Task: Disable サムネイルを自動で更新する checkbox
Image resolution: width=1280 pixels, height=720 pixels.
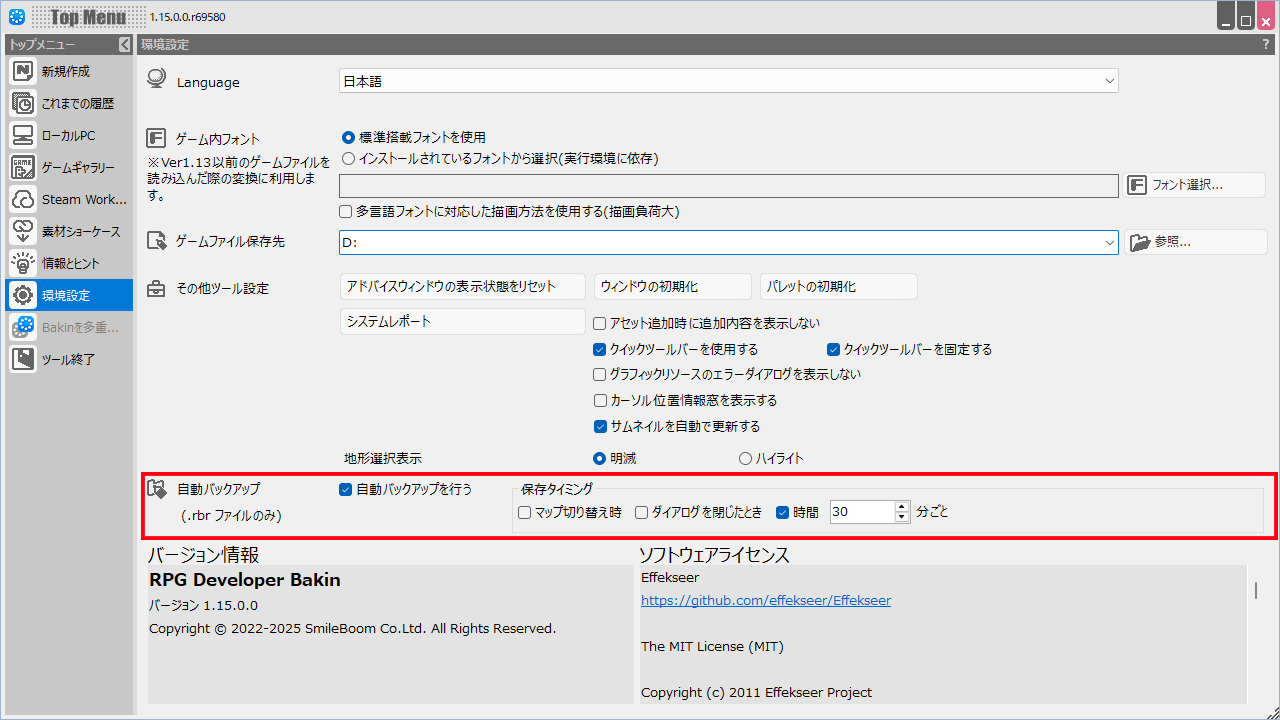Action: point(600,426)
